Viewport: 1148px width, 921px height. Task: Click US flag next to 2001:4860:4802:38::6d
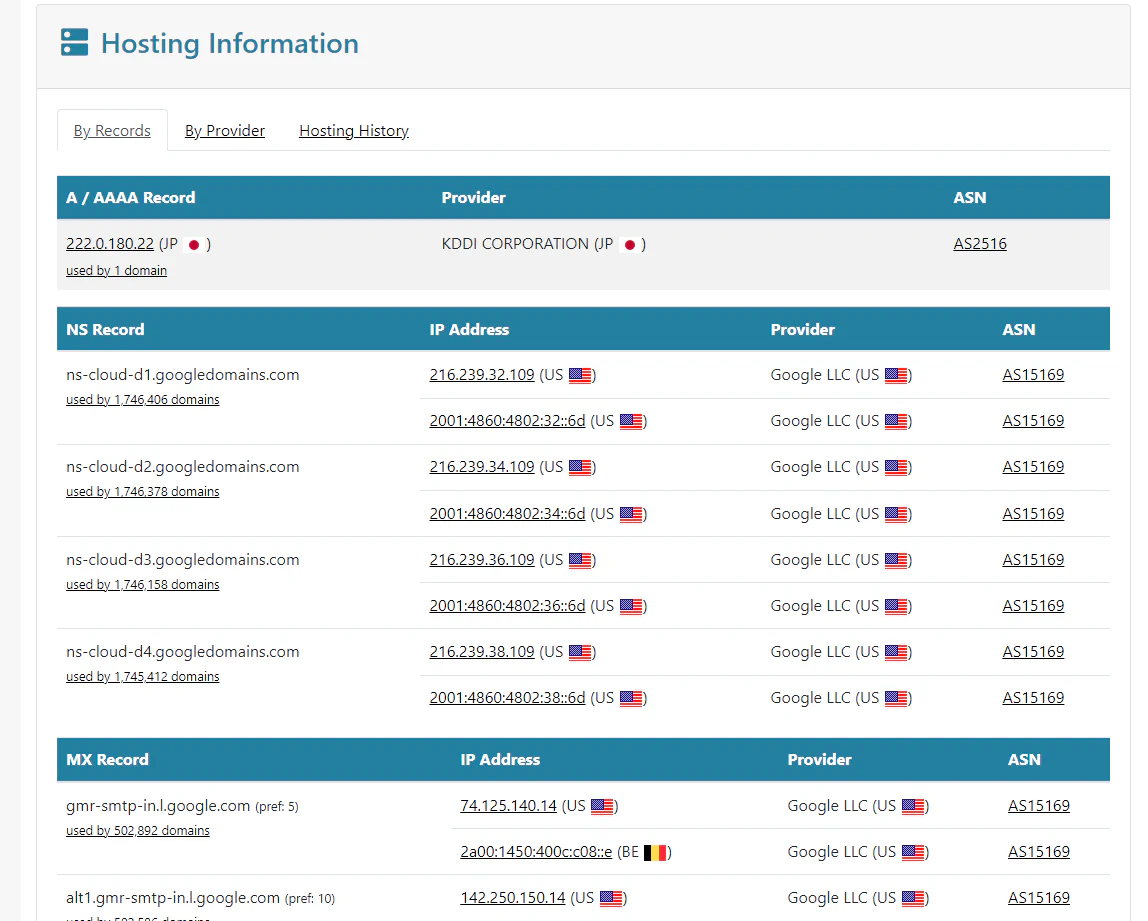pyautogui.click(x=631, y=699)
